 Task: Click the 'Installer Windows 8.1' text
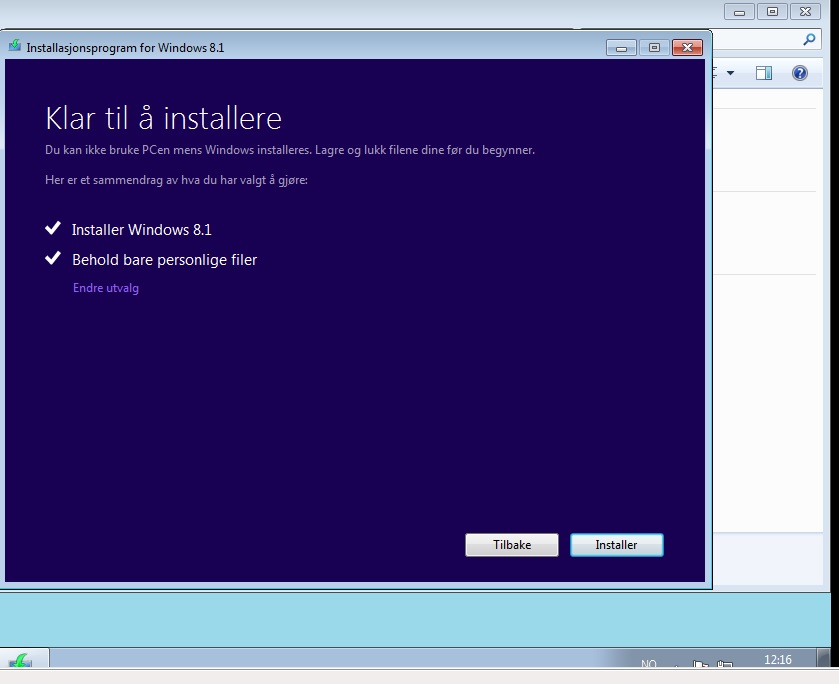click(142, 230)
